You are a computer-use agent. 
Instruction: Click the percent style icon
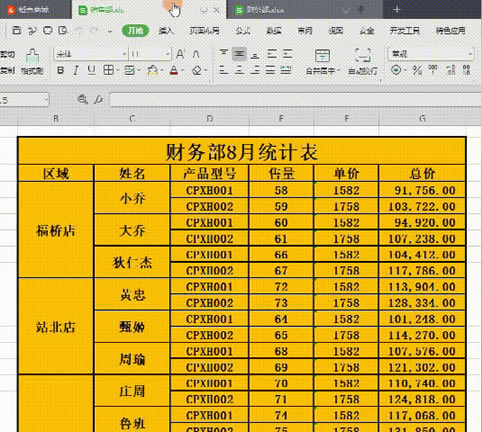(x=417, y=70)
